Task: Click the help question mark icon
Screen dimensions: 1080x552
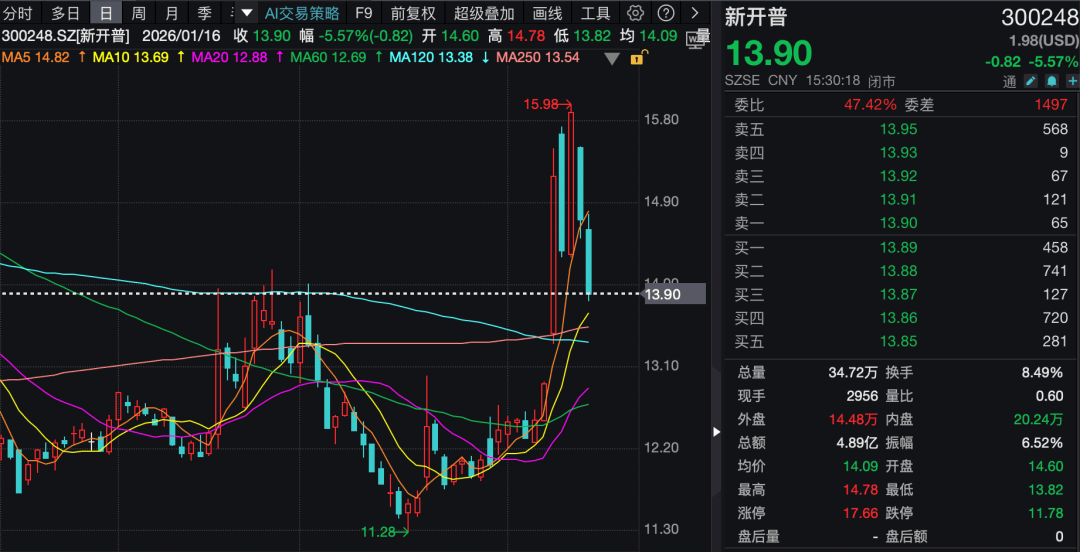Action: pyautogui.click(x=665, y=13)
